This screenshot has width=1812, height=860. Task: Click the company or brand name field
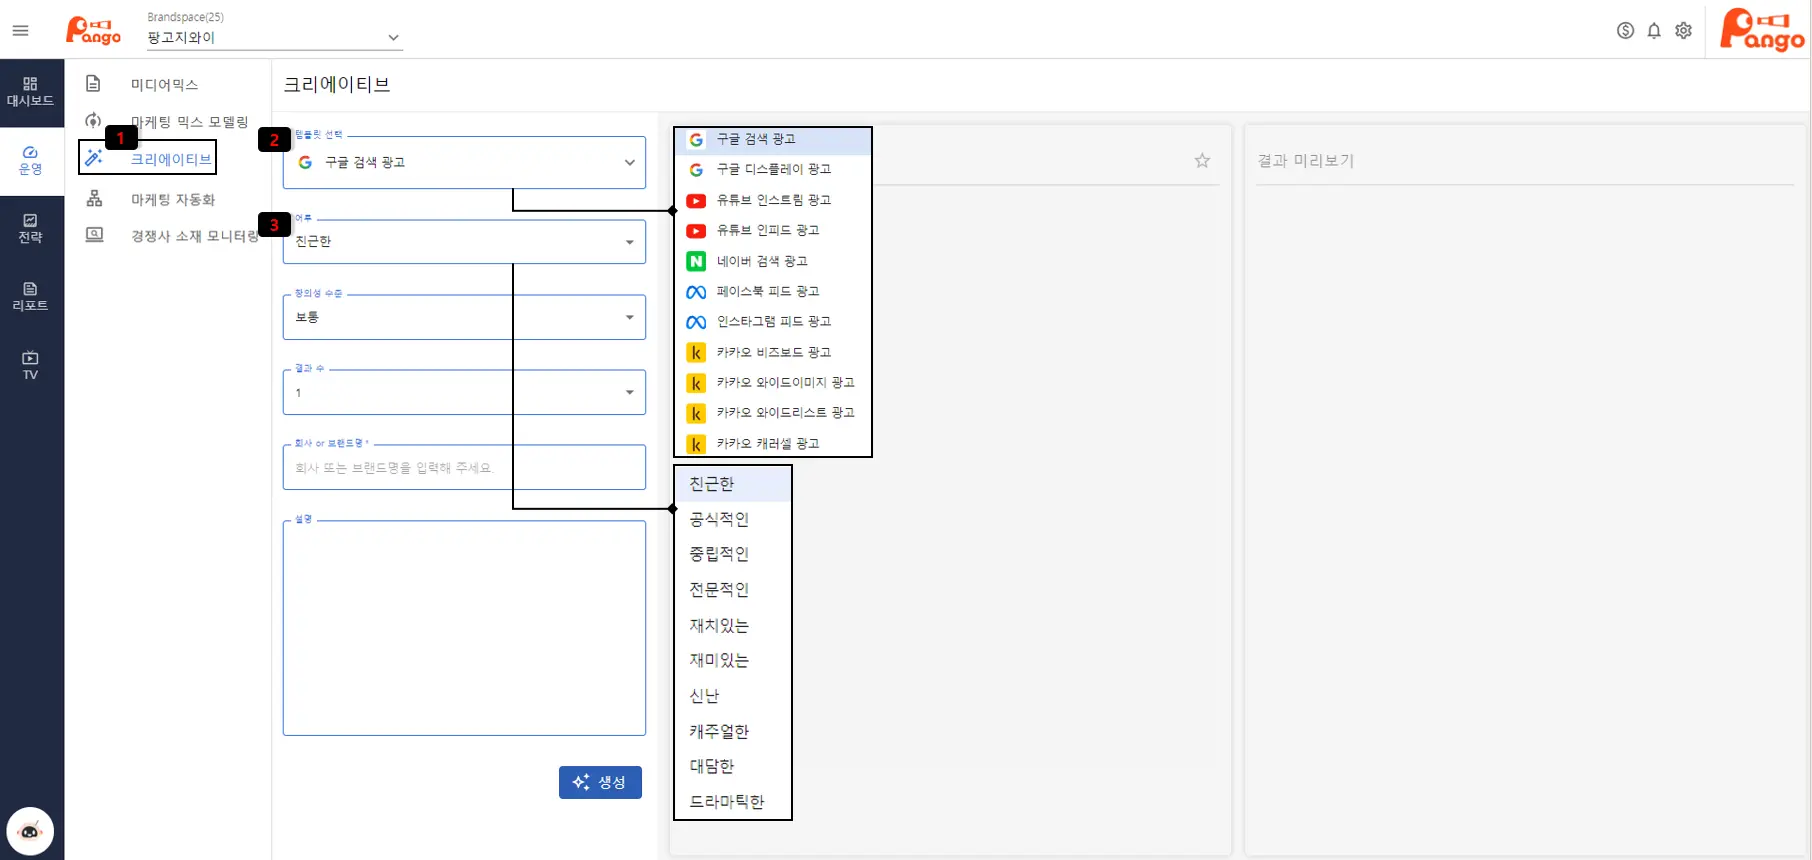click(x=464, y=468)
